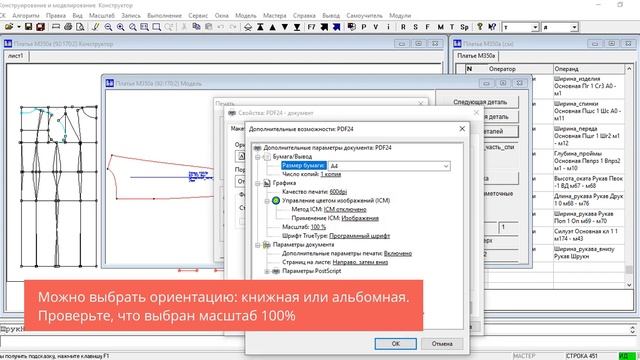Click the Направо, затем вниз pages link
The width and height of the screenshot is (640, 360).
pos(360,262)
